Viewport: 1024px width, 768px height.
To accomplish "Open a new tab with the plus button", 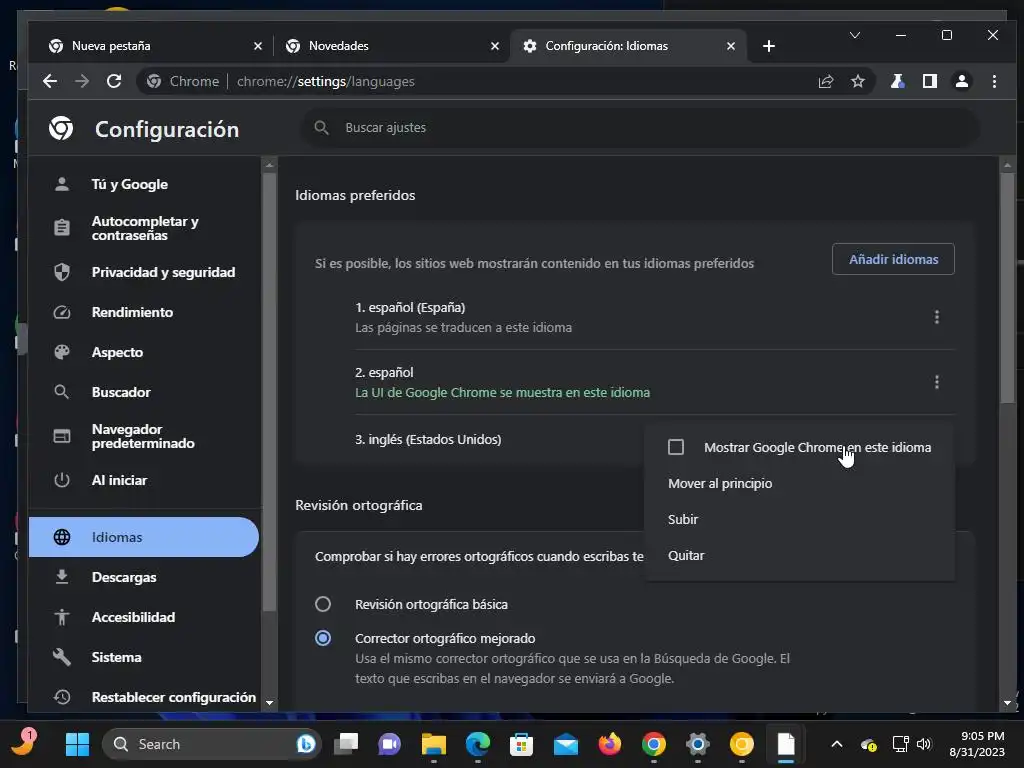I will click(769, 46).
